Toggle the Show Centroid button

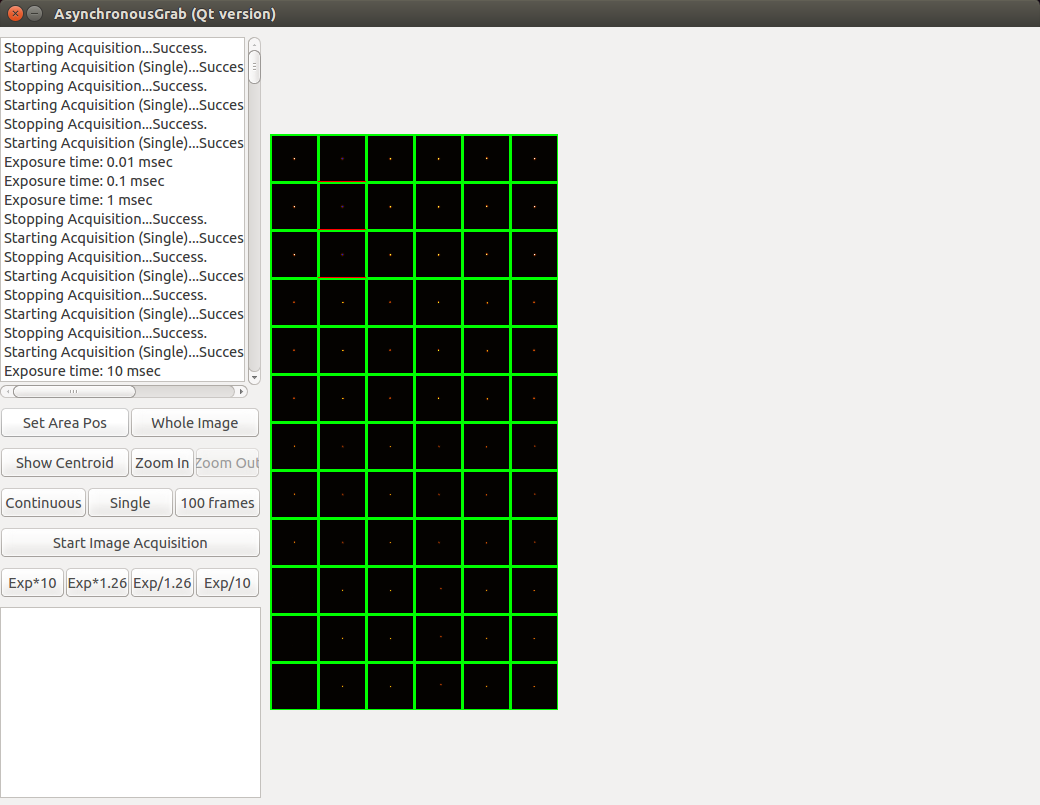(x=65, y=463)
